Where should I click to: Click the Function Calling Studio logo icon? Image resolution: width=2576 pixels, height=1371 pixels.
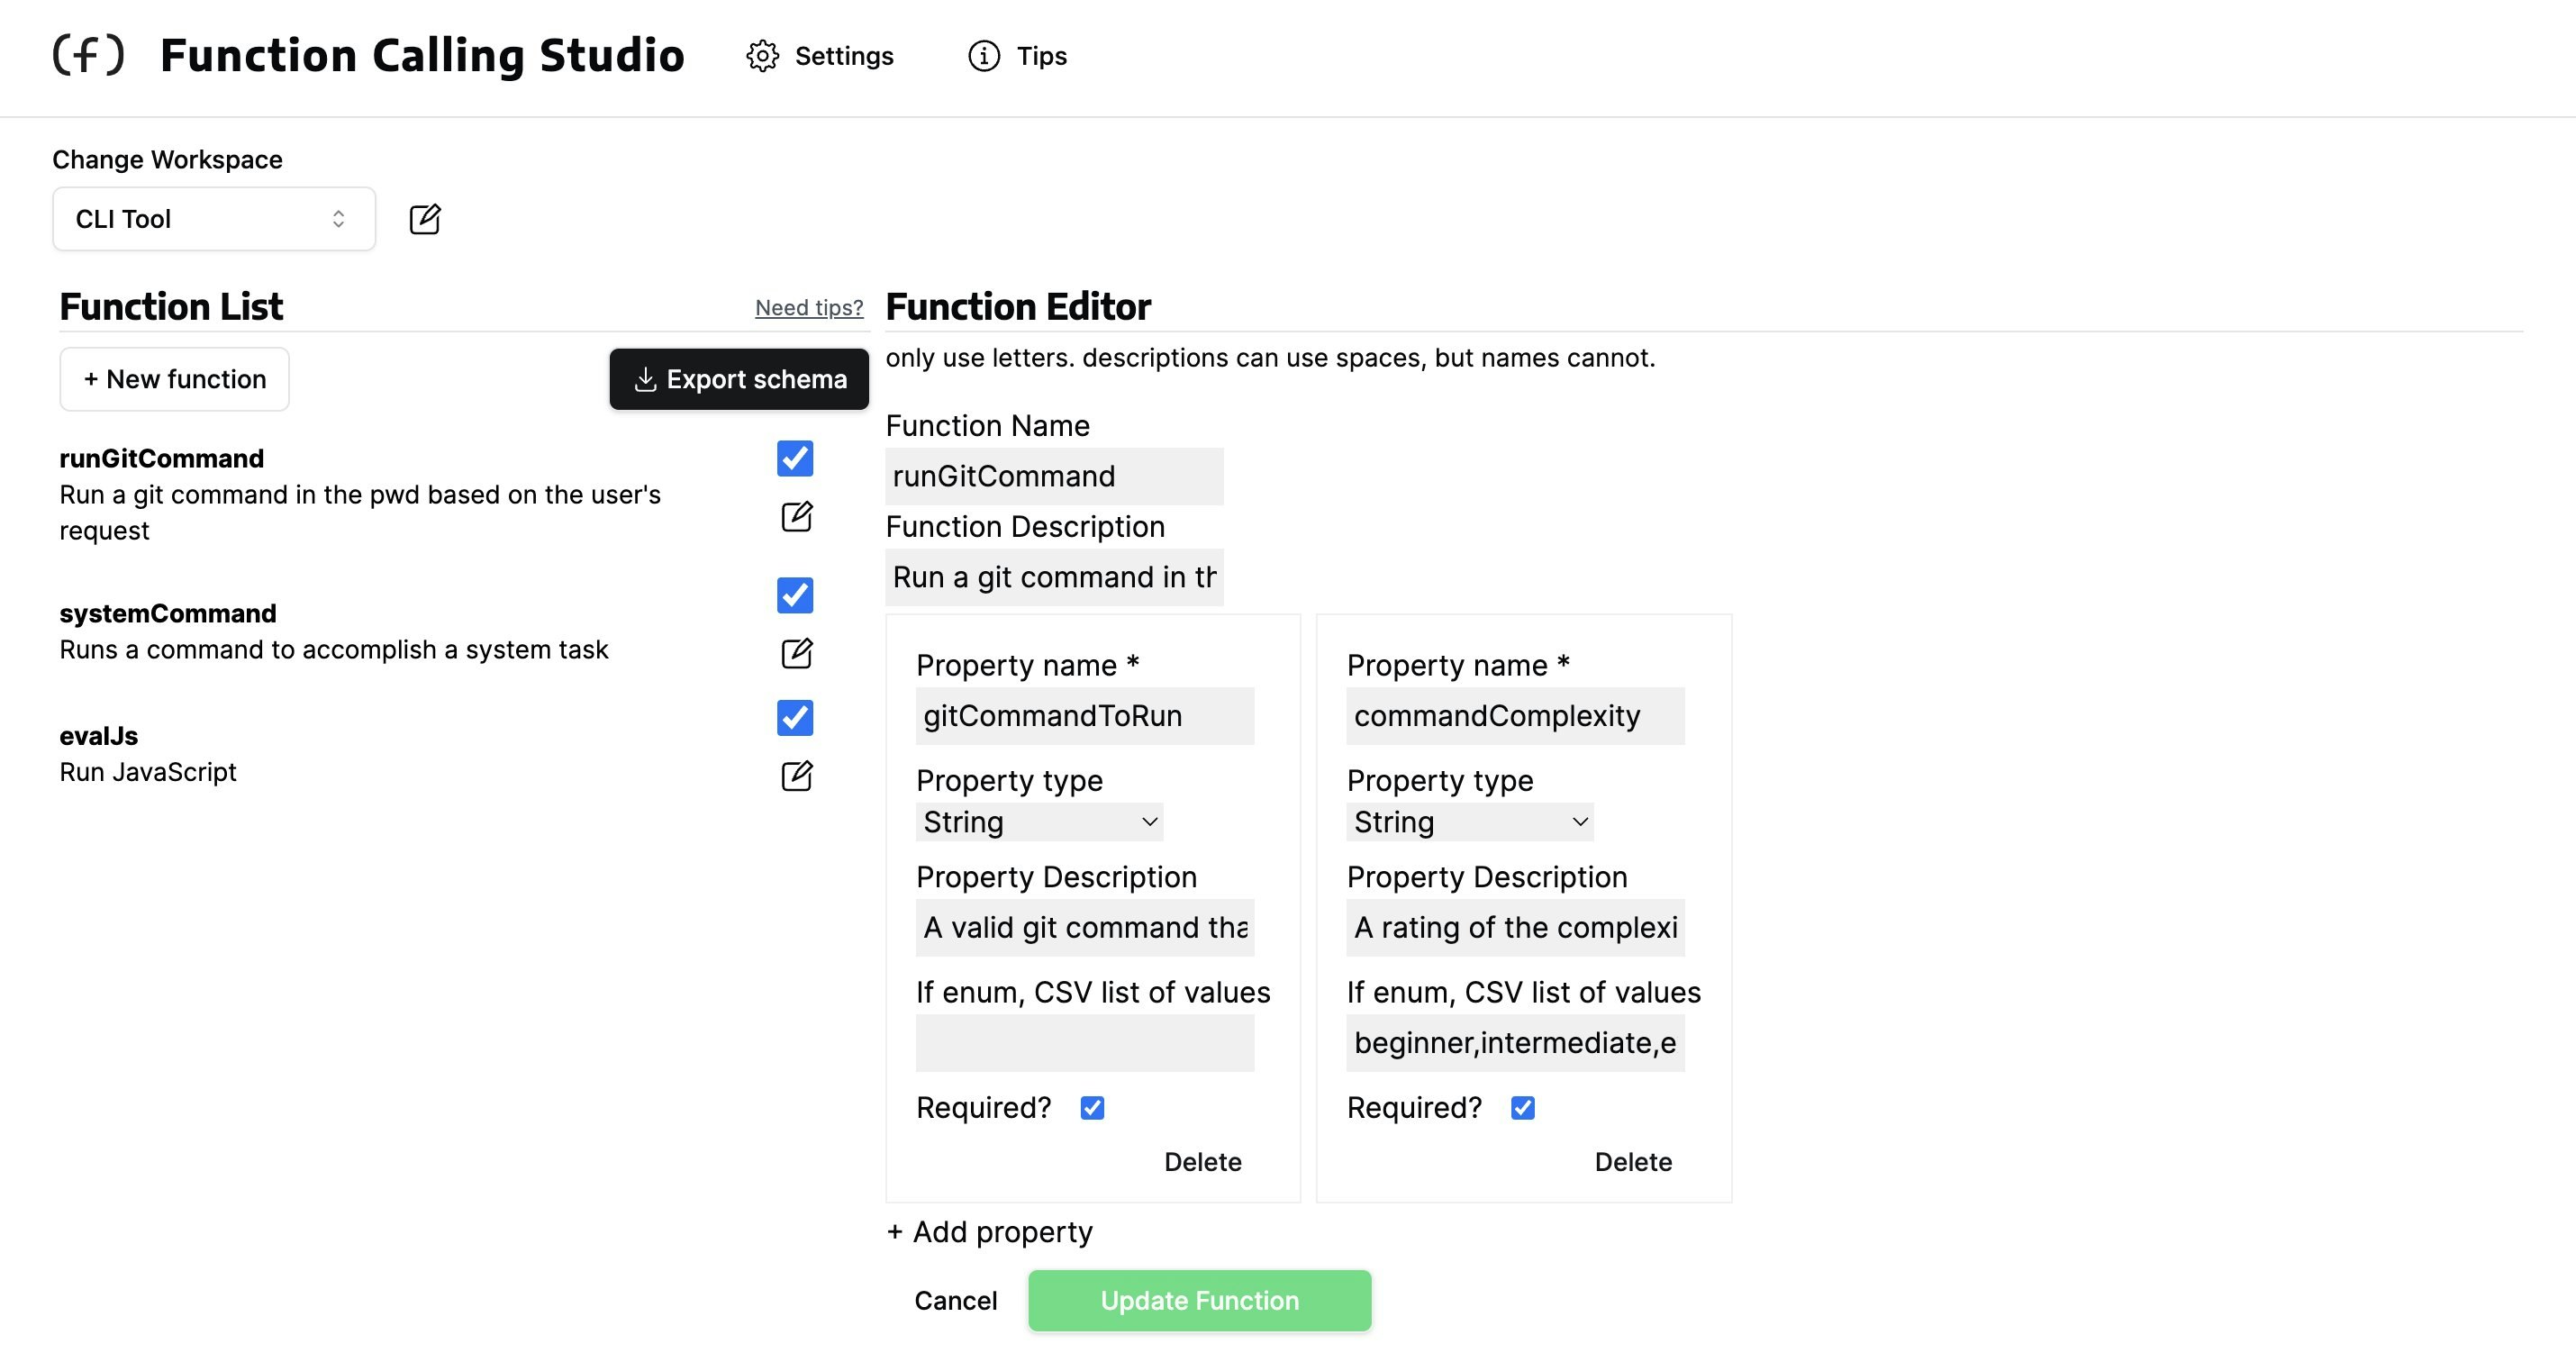88,55
